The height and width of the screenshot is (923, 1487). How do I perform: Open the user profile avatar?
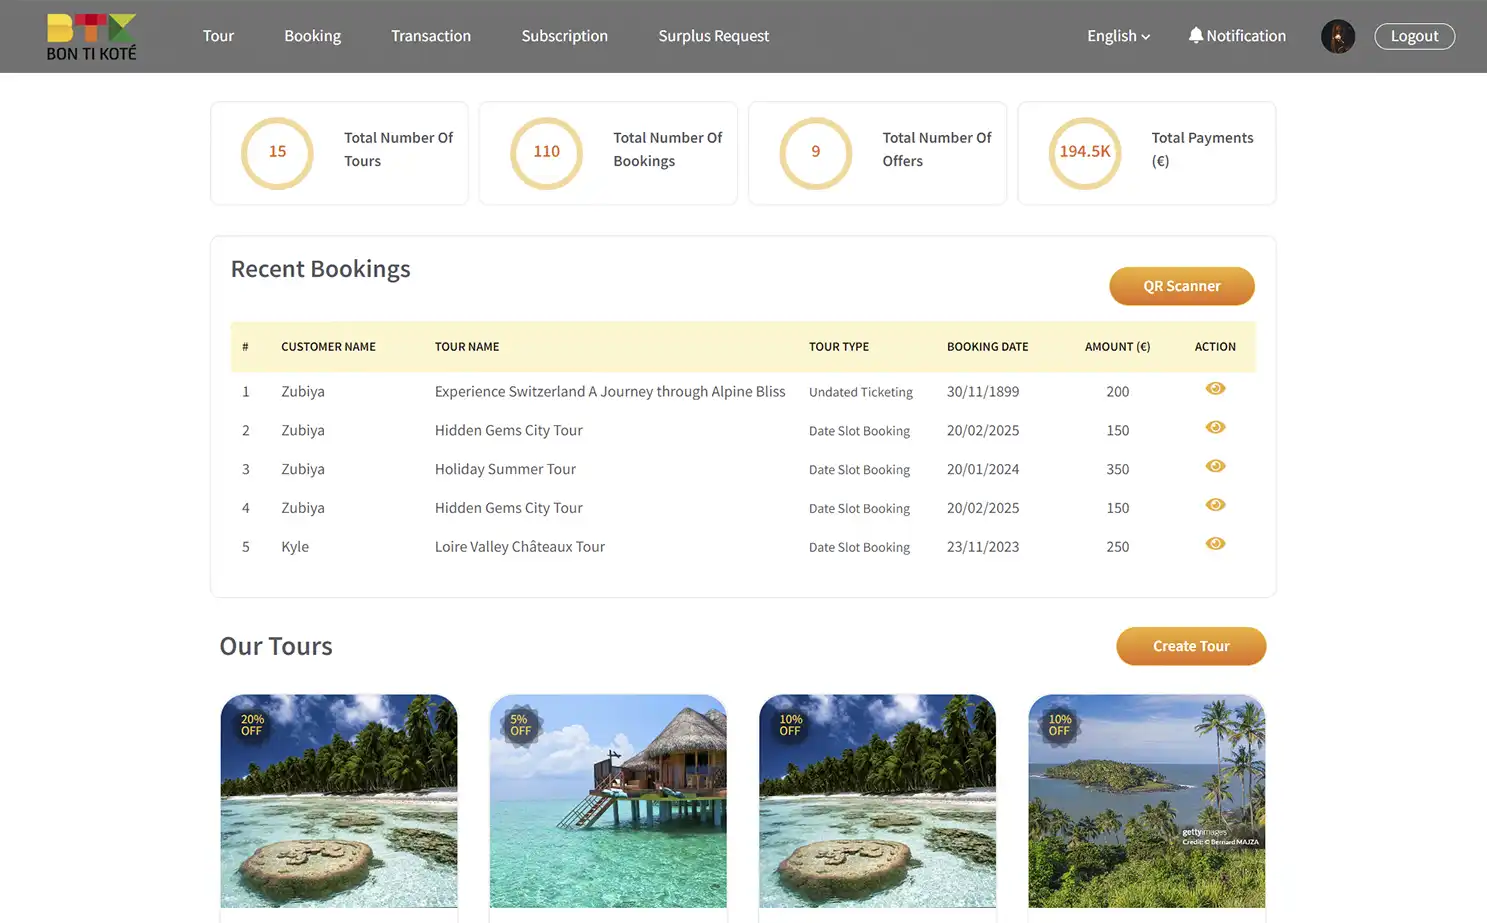[x=1337, y=36]
